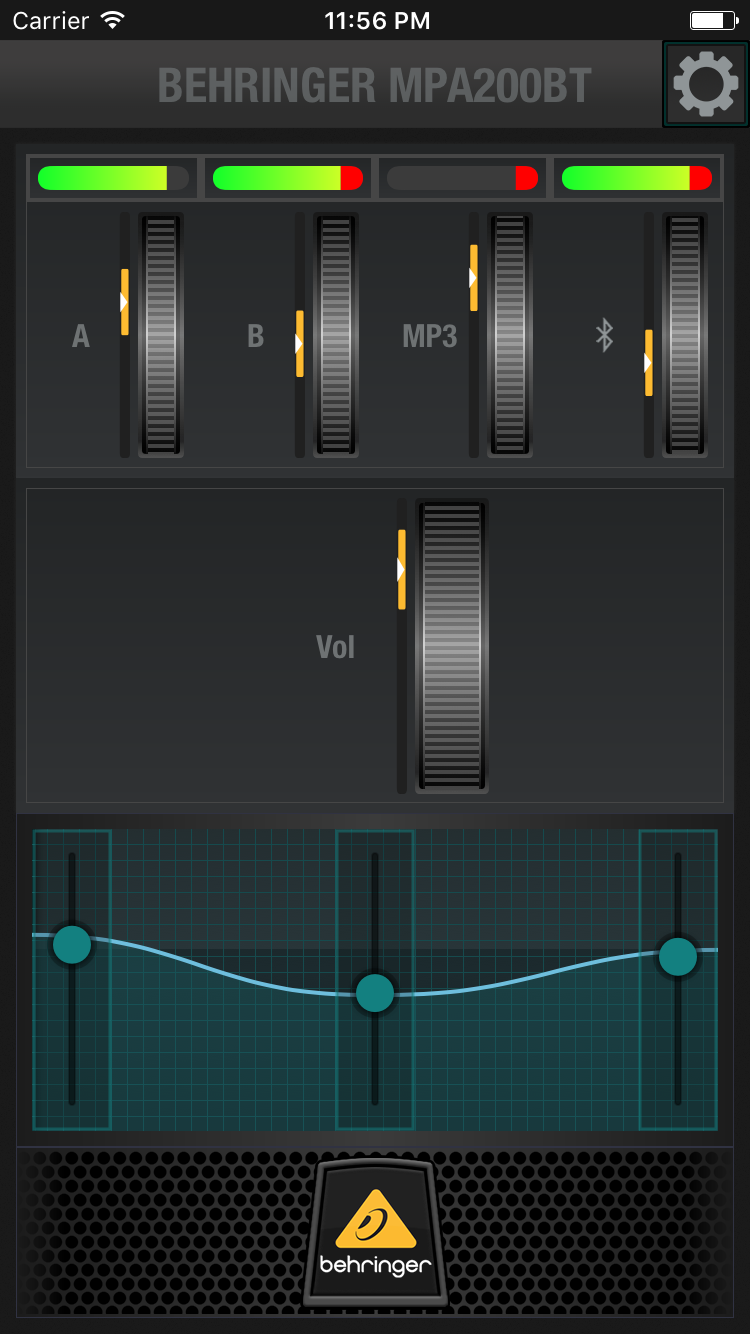This screenshot has height=1334, width=750.
Task: Tap the 11:56 PM clock
Action: [377, 20]
